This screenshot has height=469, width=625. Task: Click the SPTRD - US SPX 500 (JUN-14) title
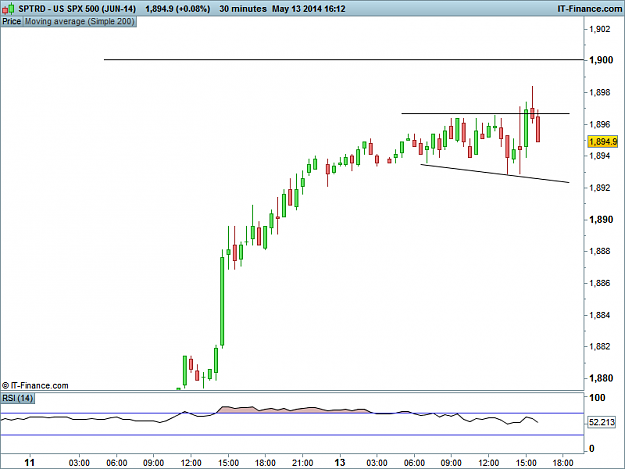coord(77,8)
